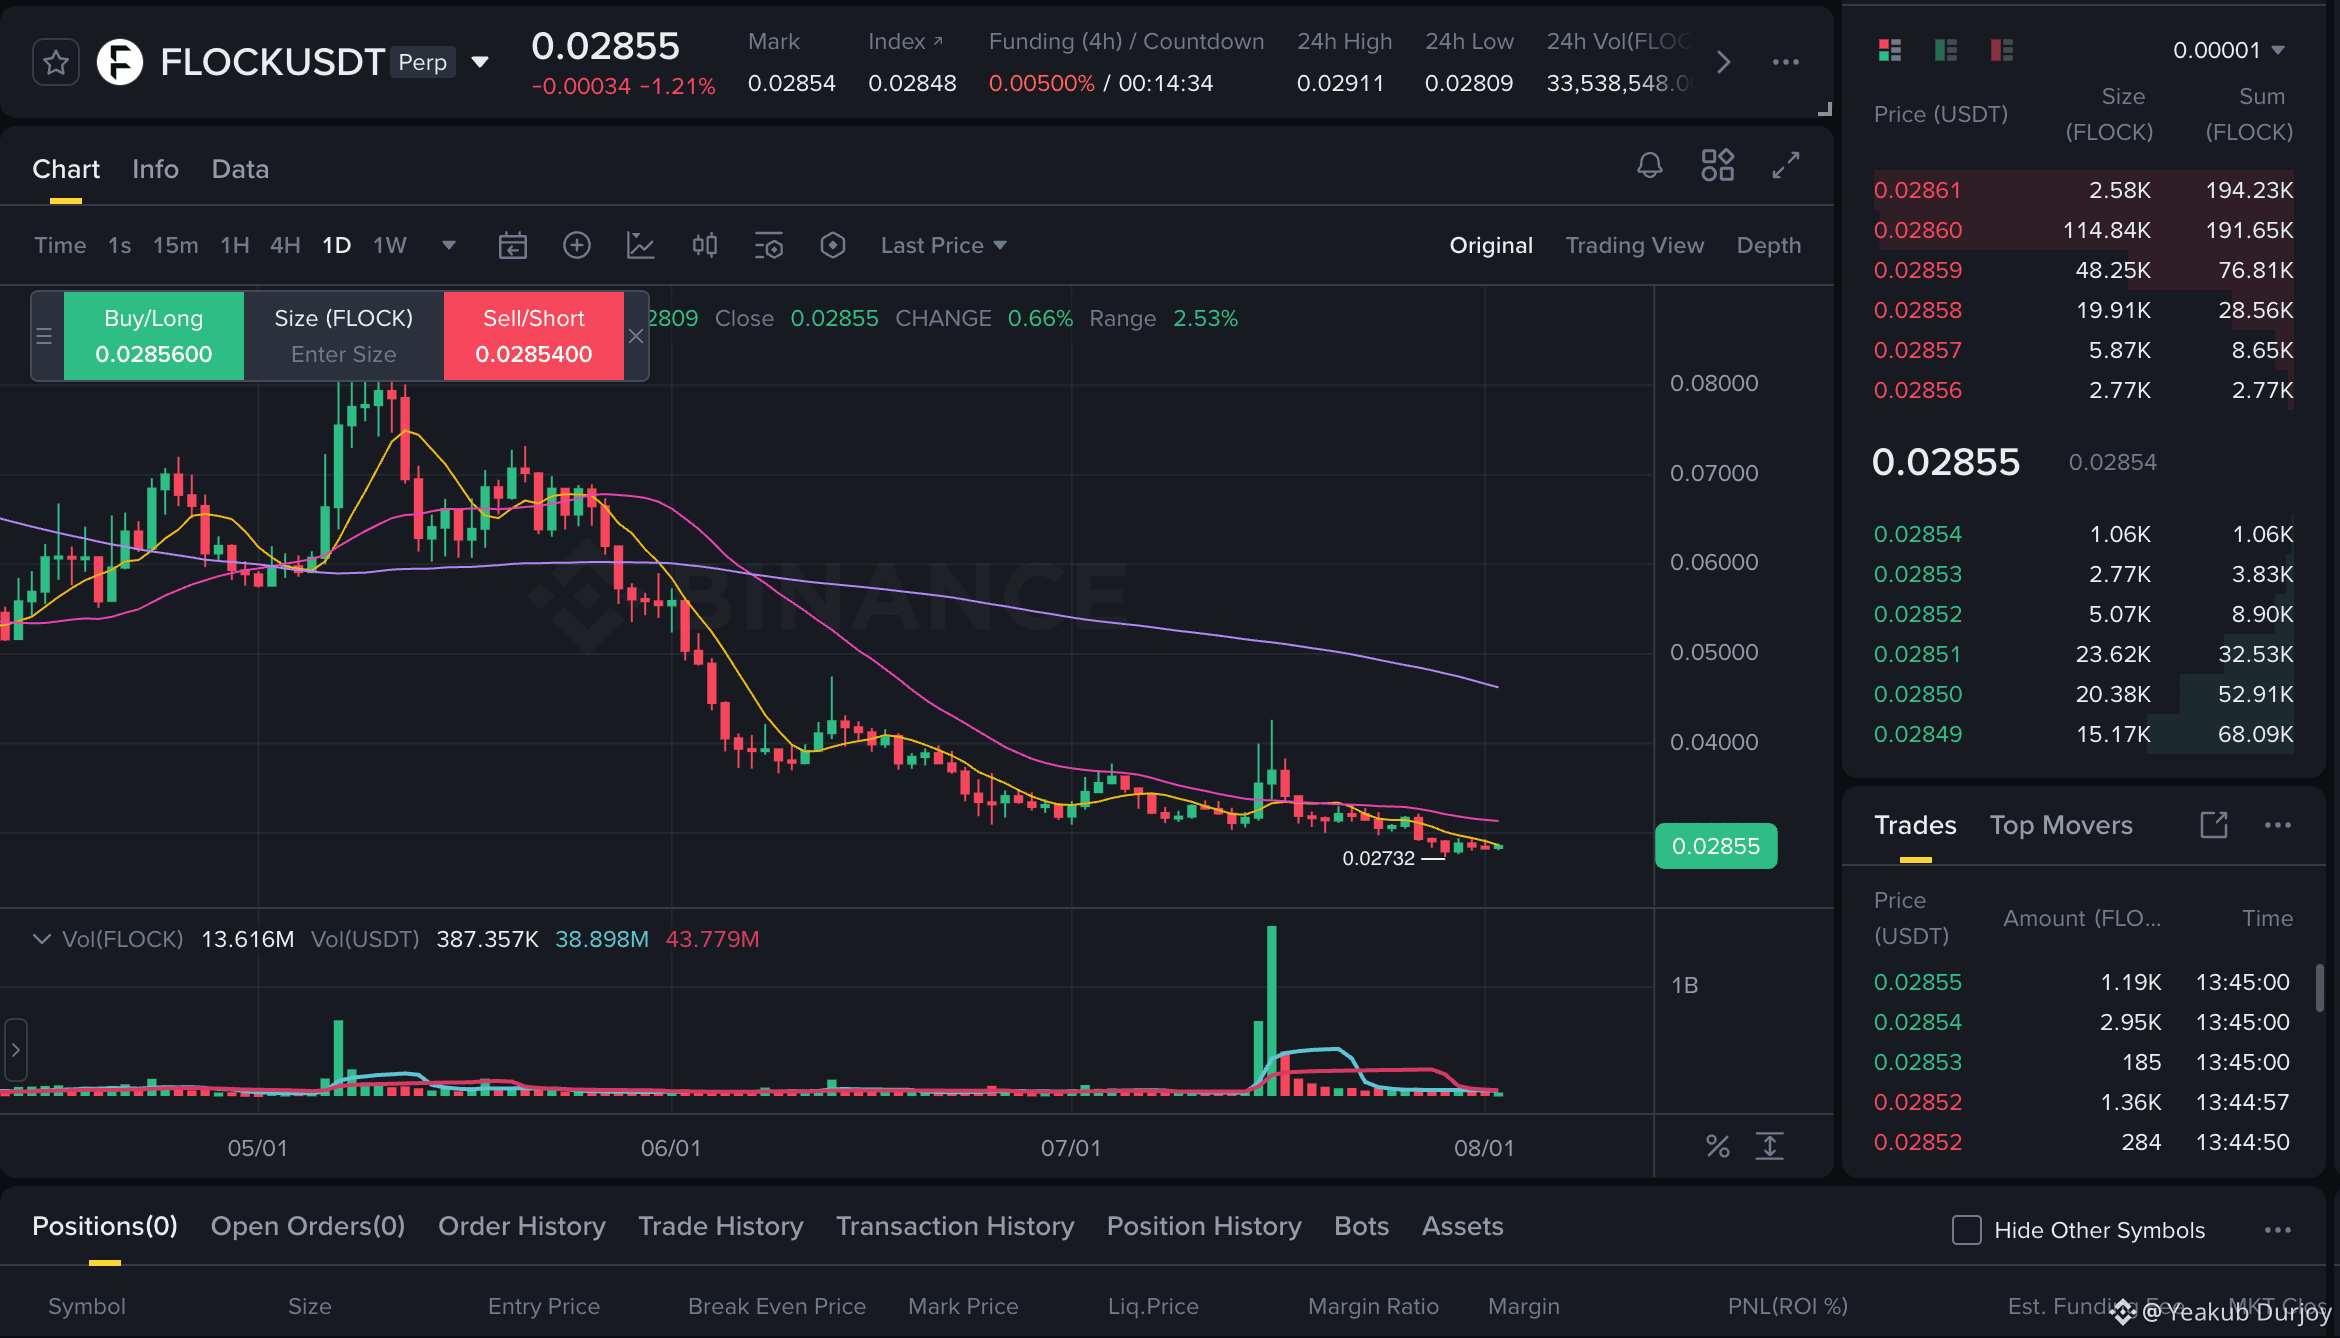This screenshot has height=1338, width=2340.
Task: Show bids-only order book view
Action: click(x=1946, y=50)
